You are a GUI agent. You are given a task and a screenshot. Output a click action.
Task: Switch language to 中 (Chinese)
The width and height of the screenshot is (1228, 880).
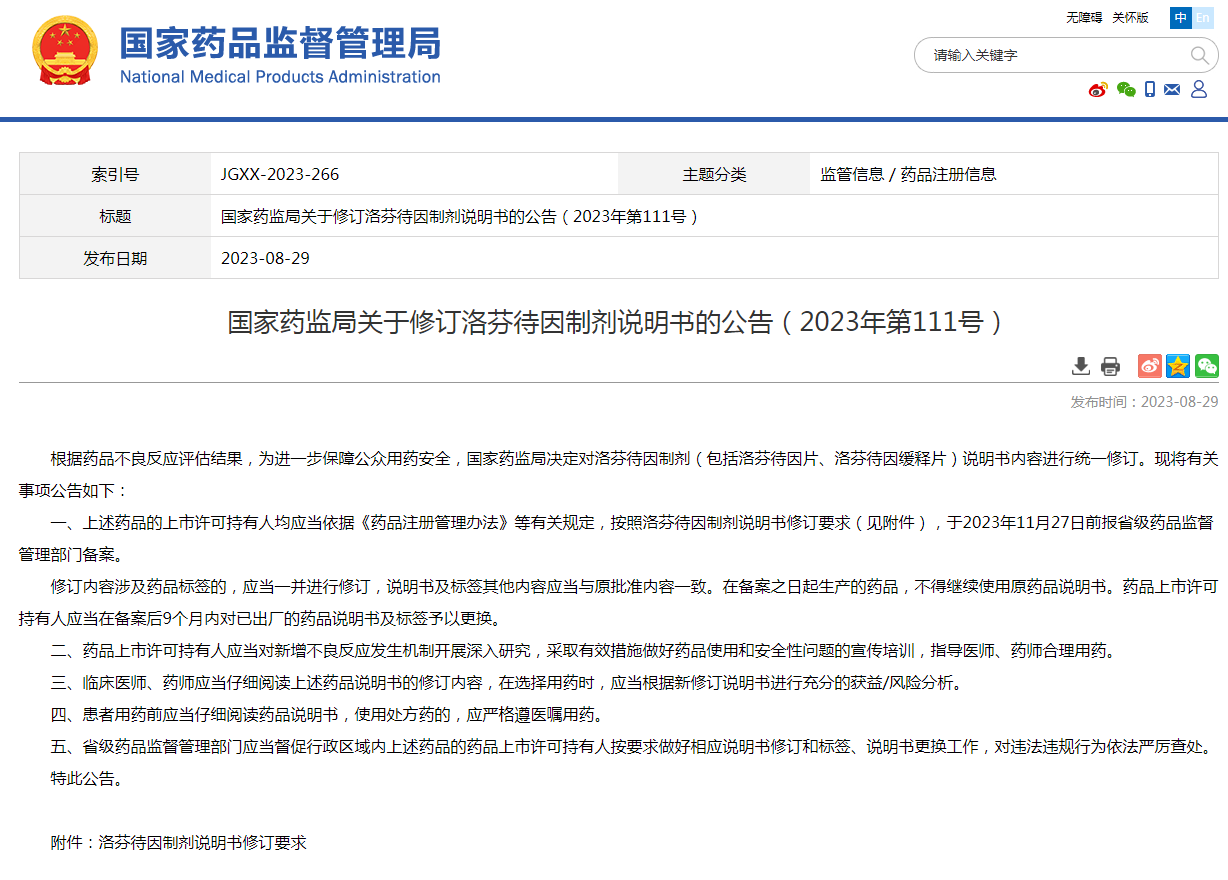[1181, 18]
